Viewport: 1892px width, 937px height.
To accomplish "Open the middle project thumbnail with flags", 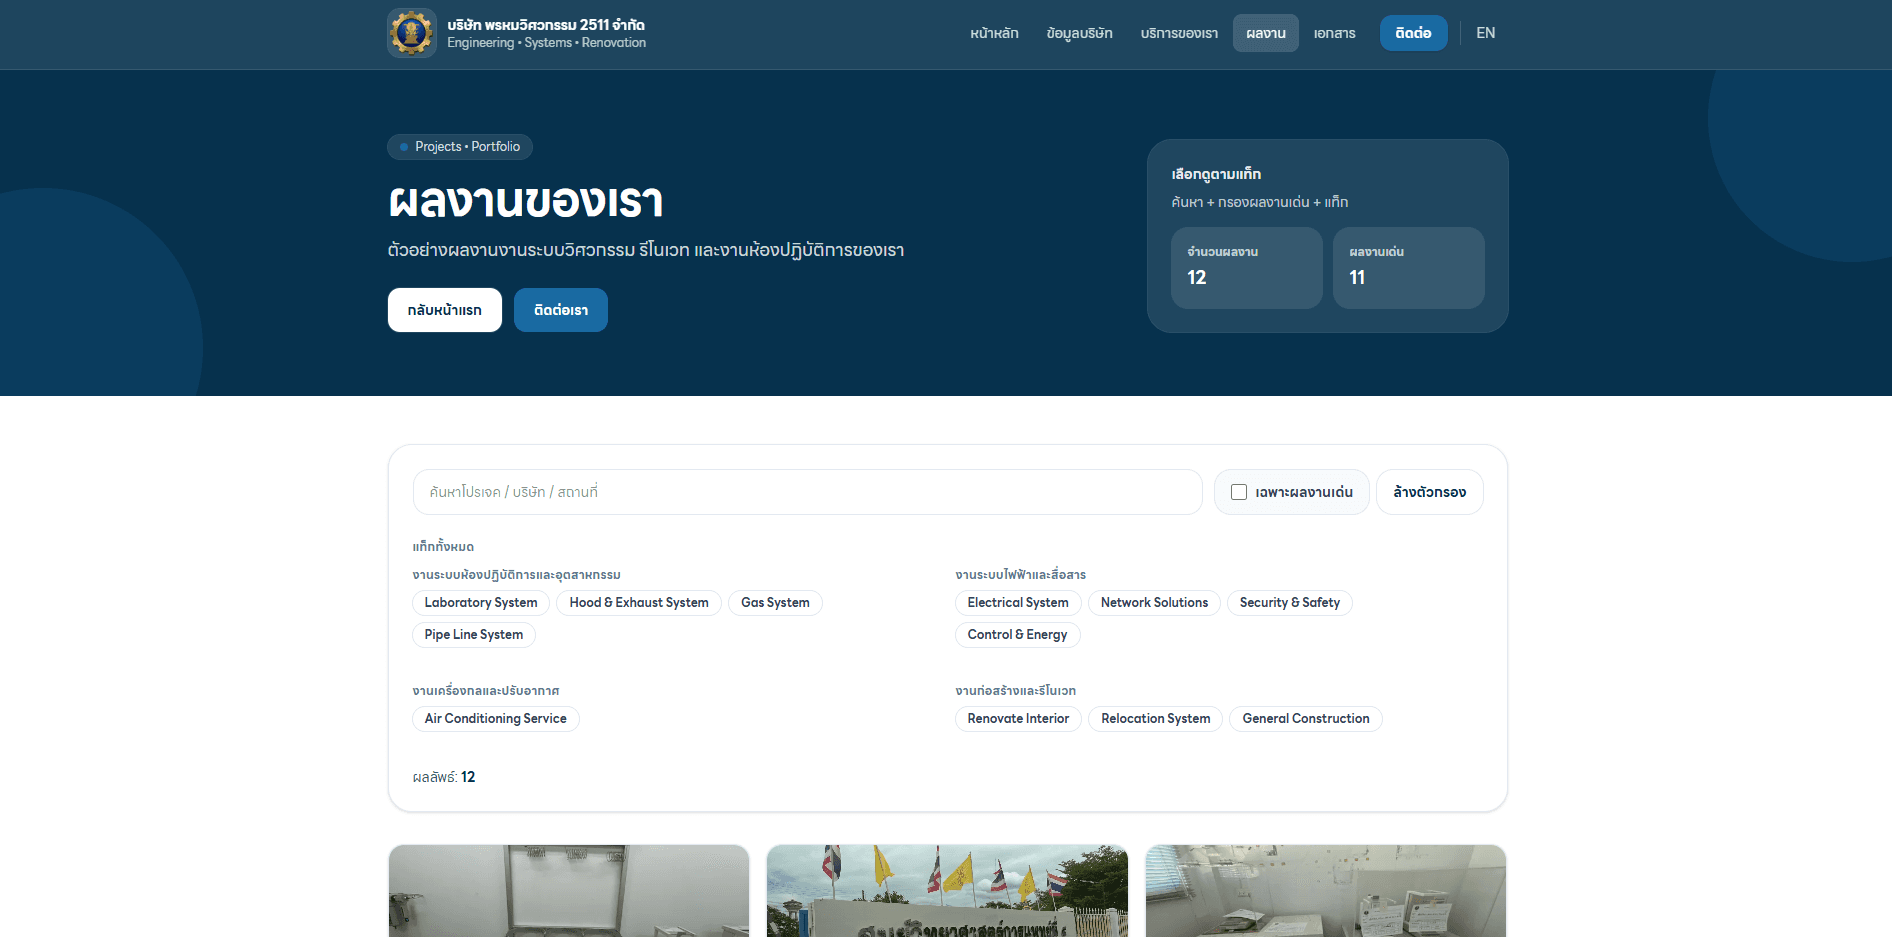I will 946,890.
